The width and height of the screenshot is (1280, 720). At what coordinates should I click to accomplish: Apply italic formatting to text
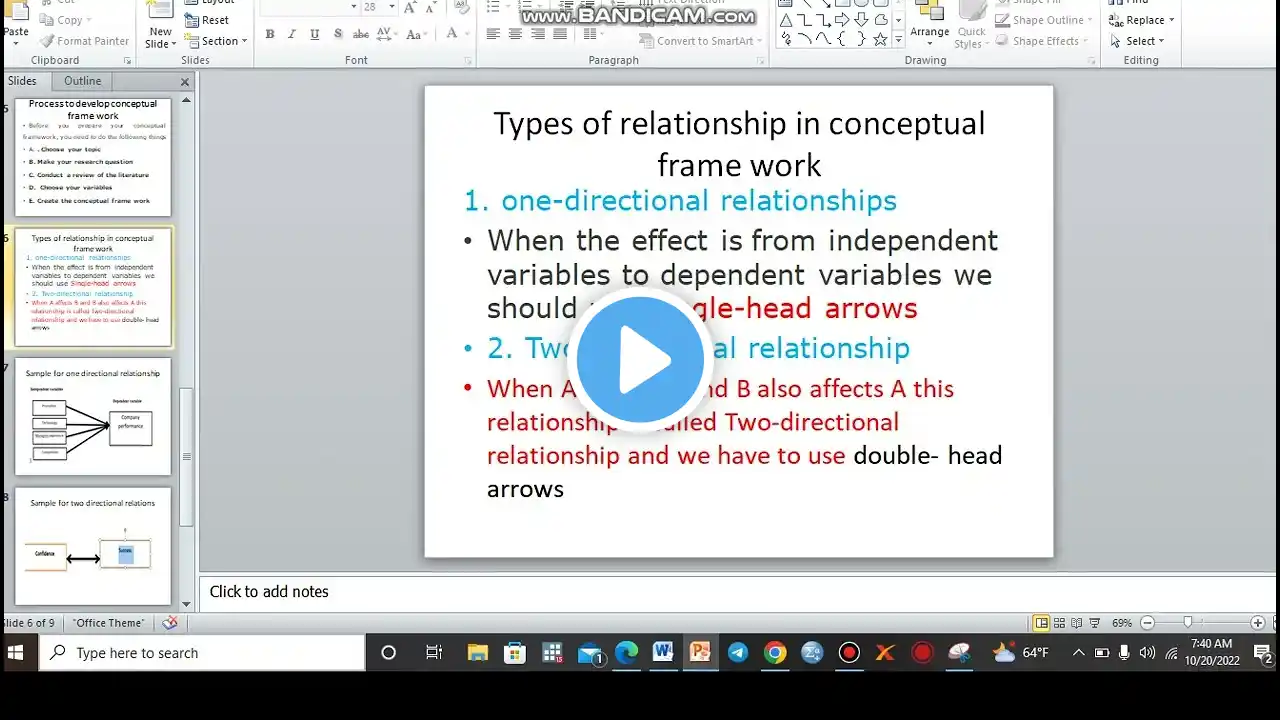pos(292,34)
